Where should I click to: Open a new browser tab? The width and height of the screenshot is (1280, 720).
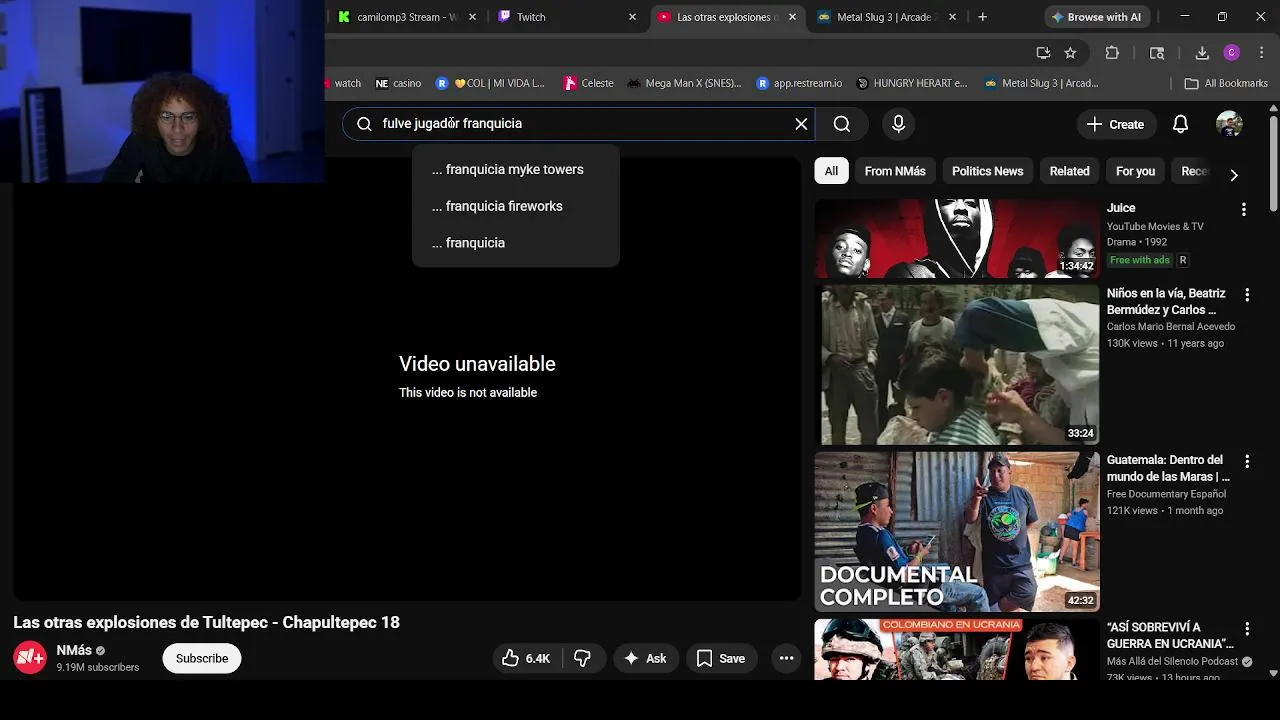pyautogui.click(x=982, y=17)
